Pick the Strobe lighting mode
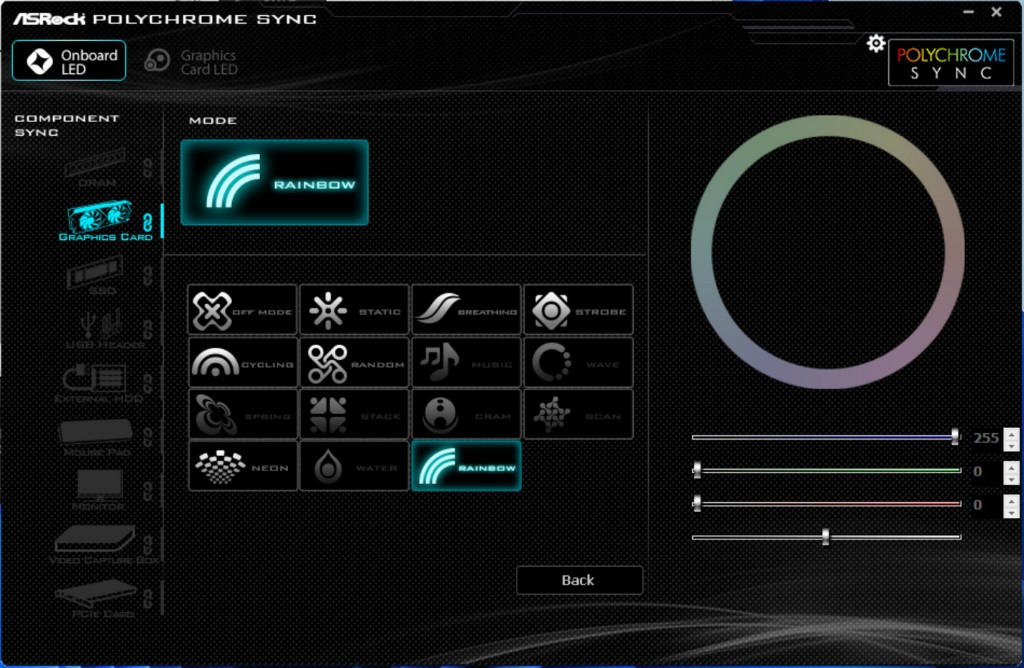1024x668 pixels. (x=579, y=310)
